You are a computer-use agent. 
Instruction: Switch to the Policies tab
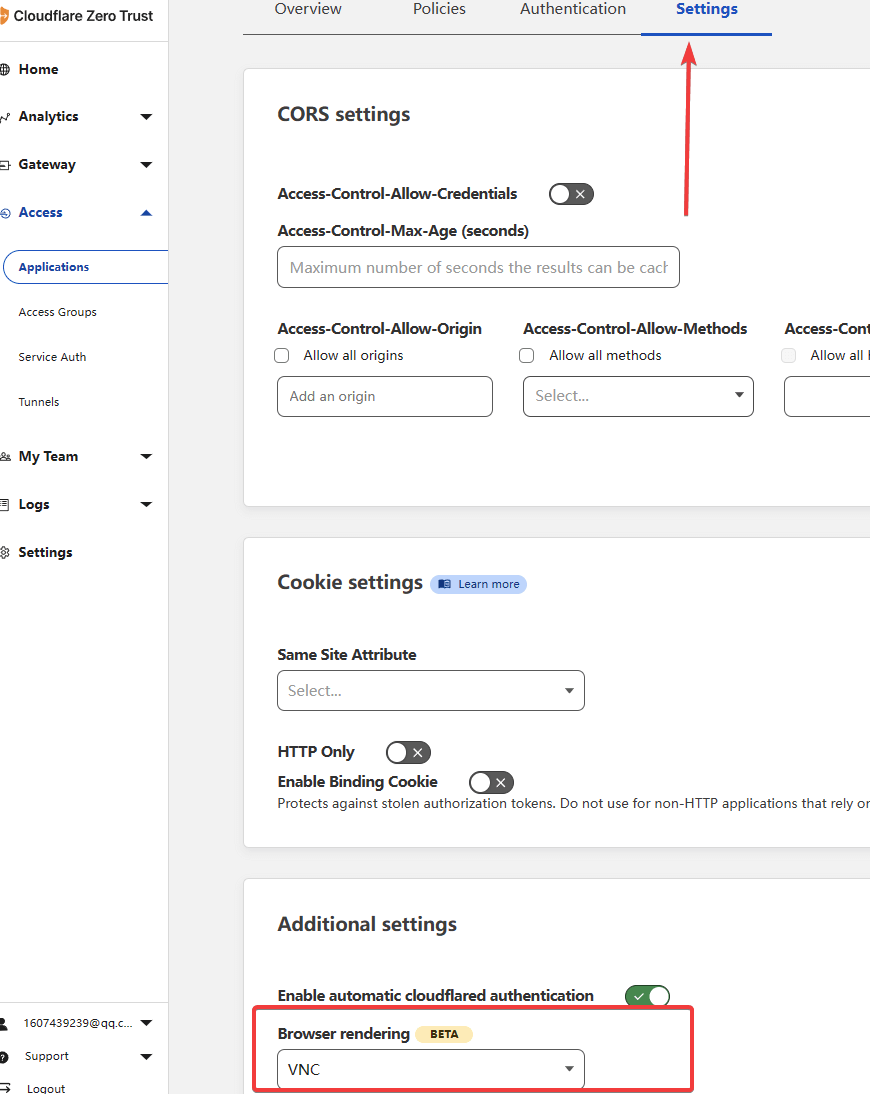click(x=439, y=9)
